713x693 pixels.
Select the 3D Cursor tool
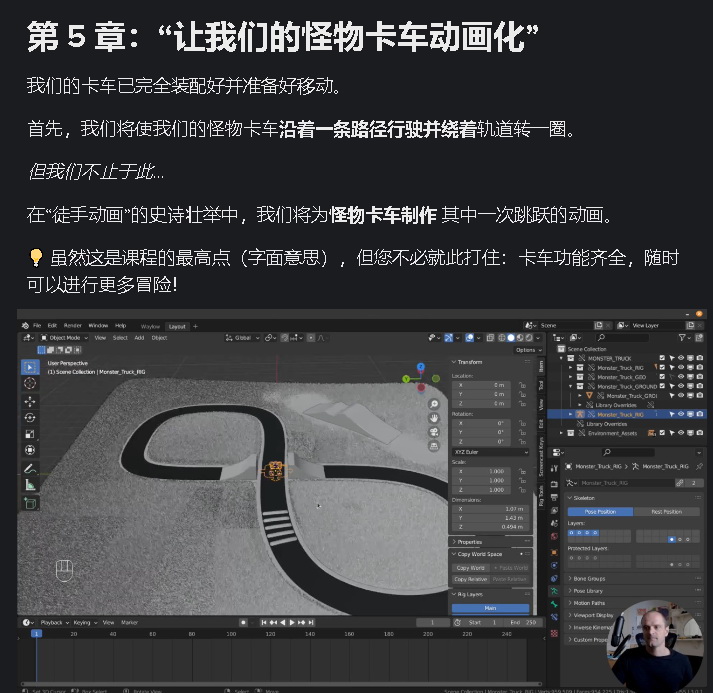point(30,383)
